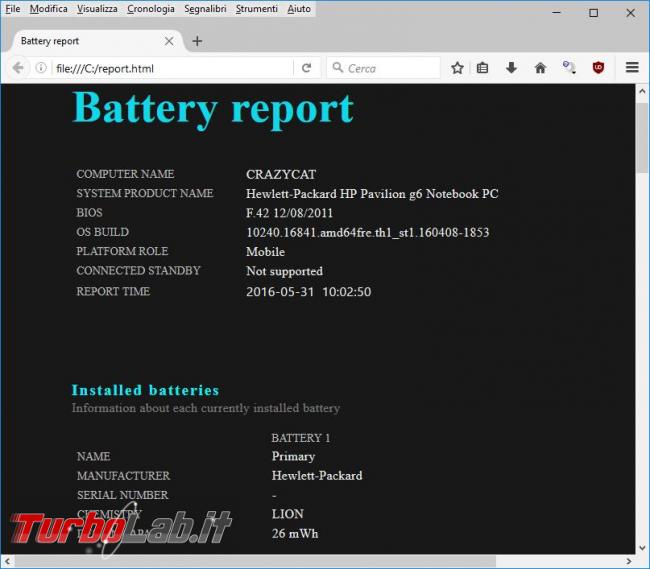This screenshot has height=569, width=650.
Task: Open the downloads arrow icon
Action: pos(511,68)
